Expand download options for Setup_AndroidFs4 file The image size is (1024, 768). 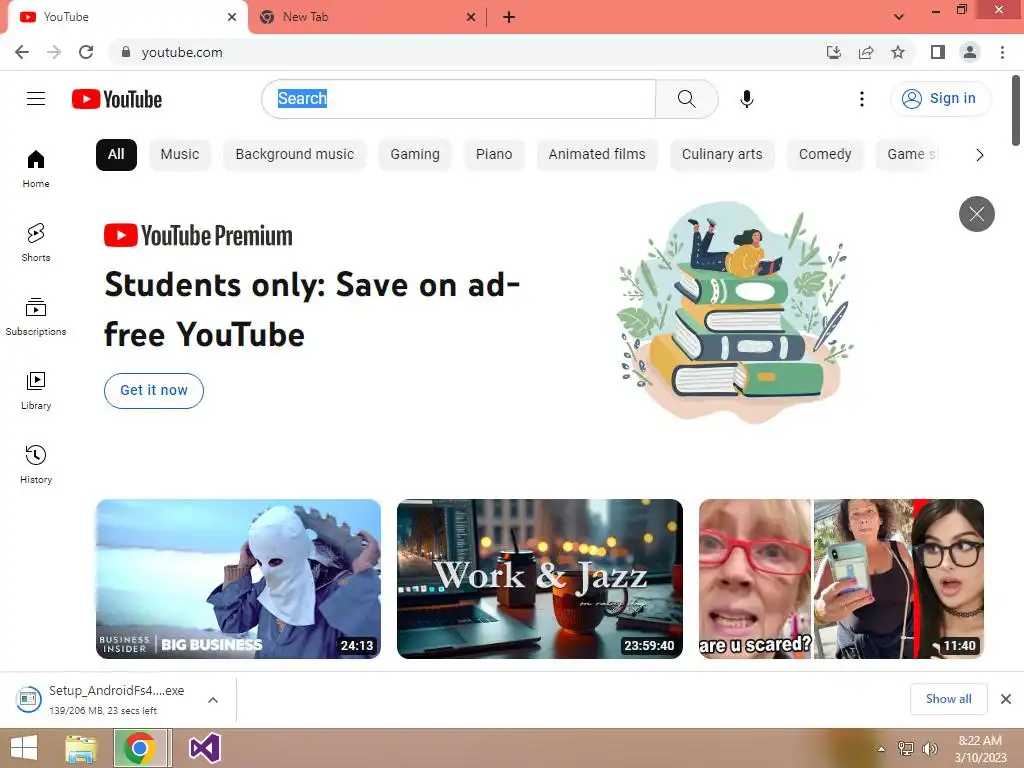(x=212, y=700)
